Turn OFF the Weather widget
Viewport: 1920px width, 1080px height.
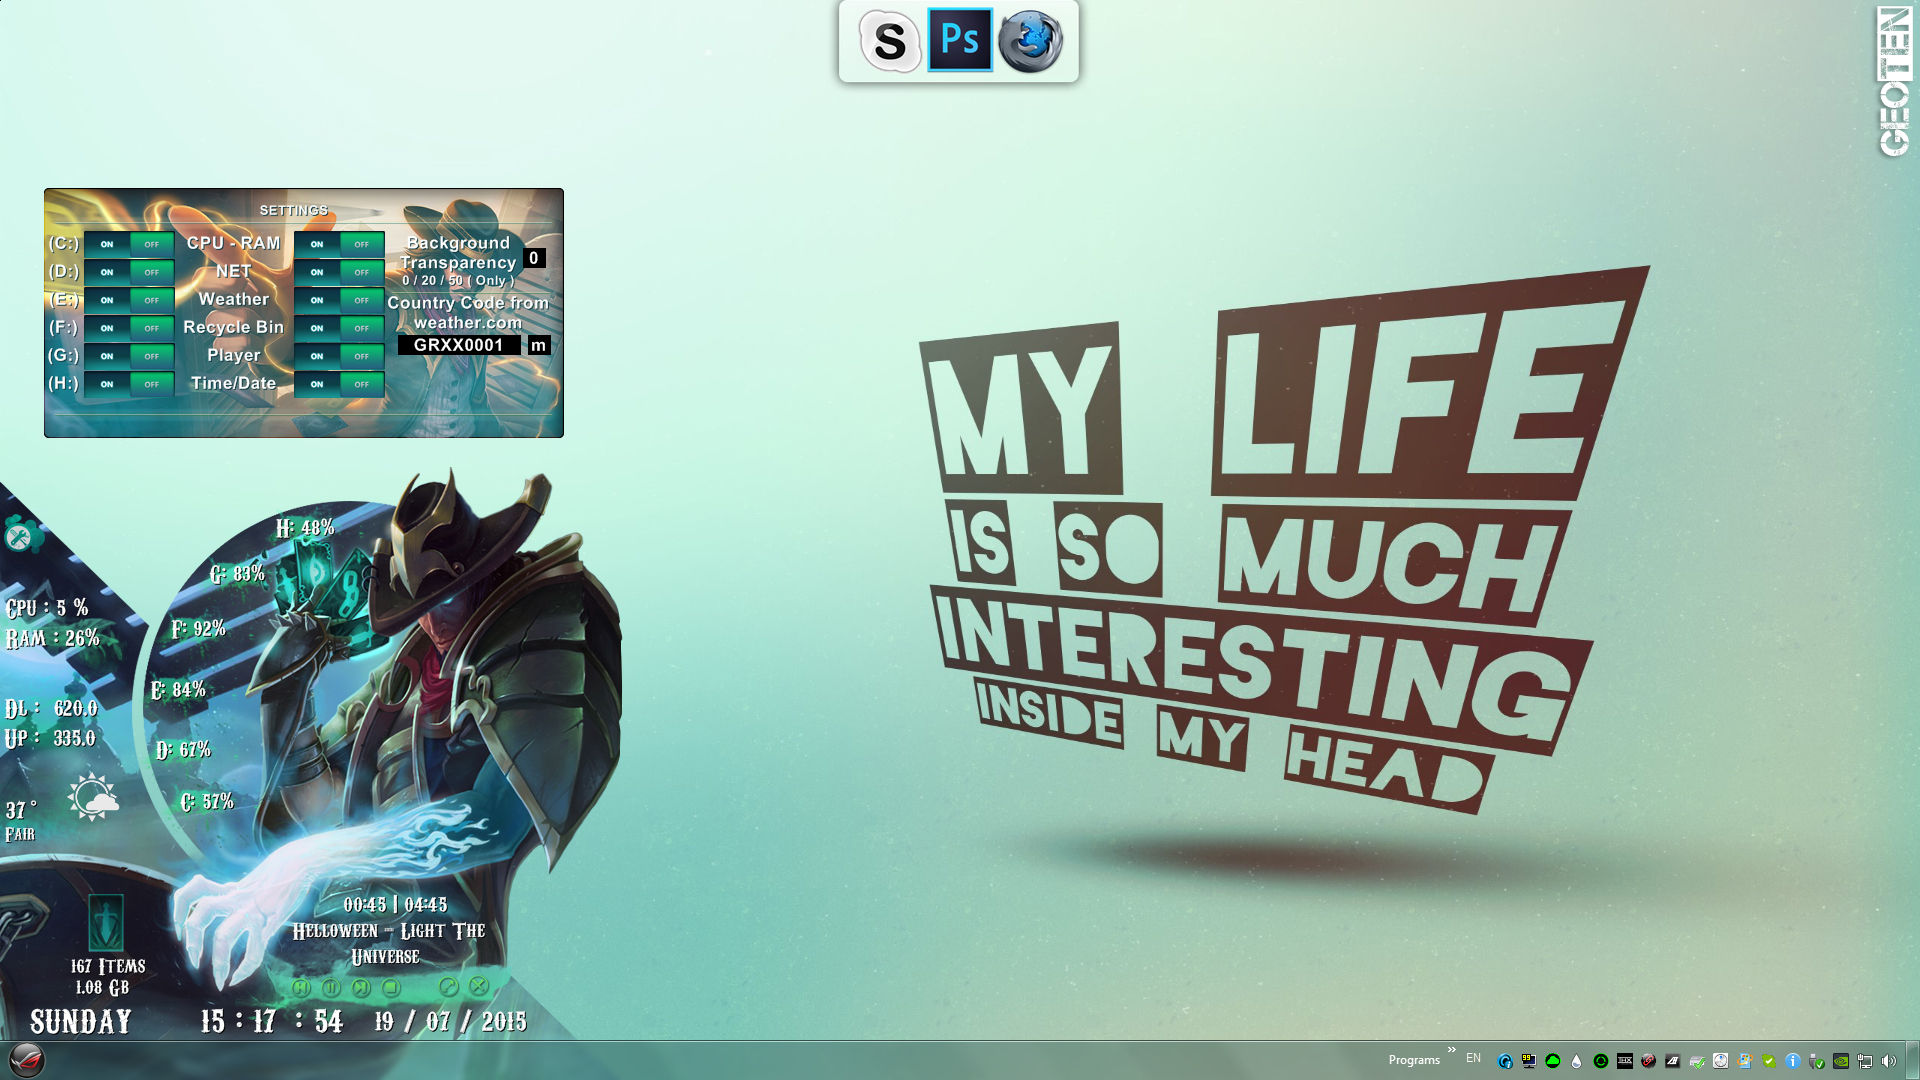[362, 300]
